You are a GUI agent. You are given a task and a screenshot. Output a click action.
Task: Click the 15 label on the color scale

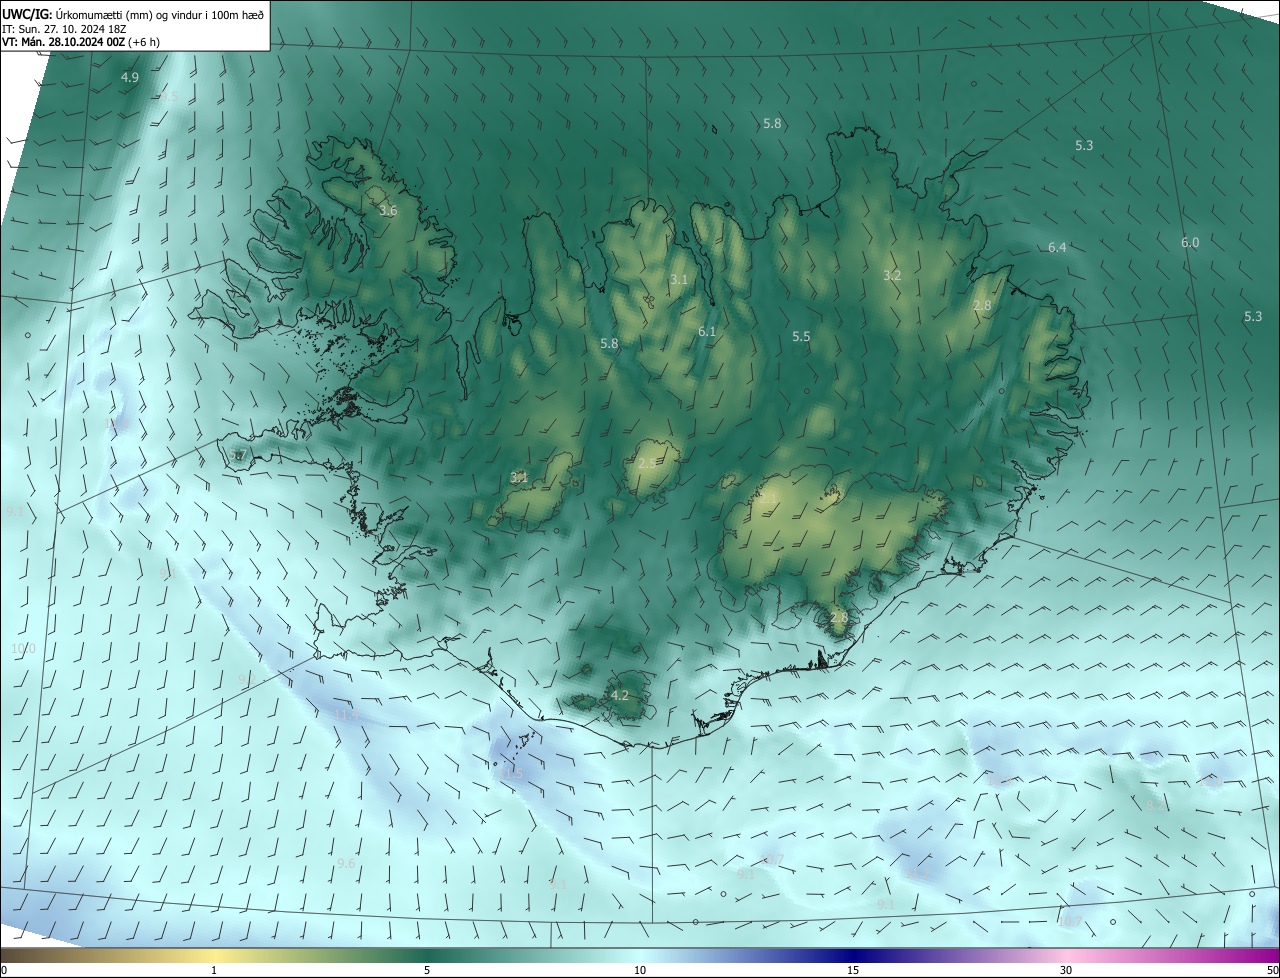pos(853,970)
